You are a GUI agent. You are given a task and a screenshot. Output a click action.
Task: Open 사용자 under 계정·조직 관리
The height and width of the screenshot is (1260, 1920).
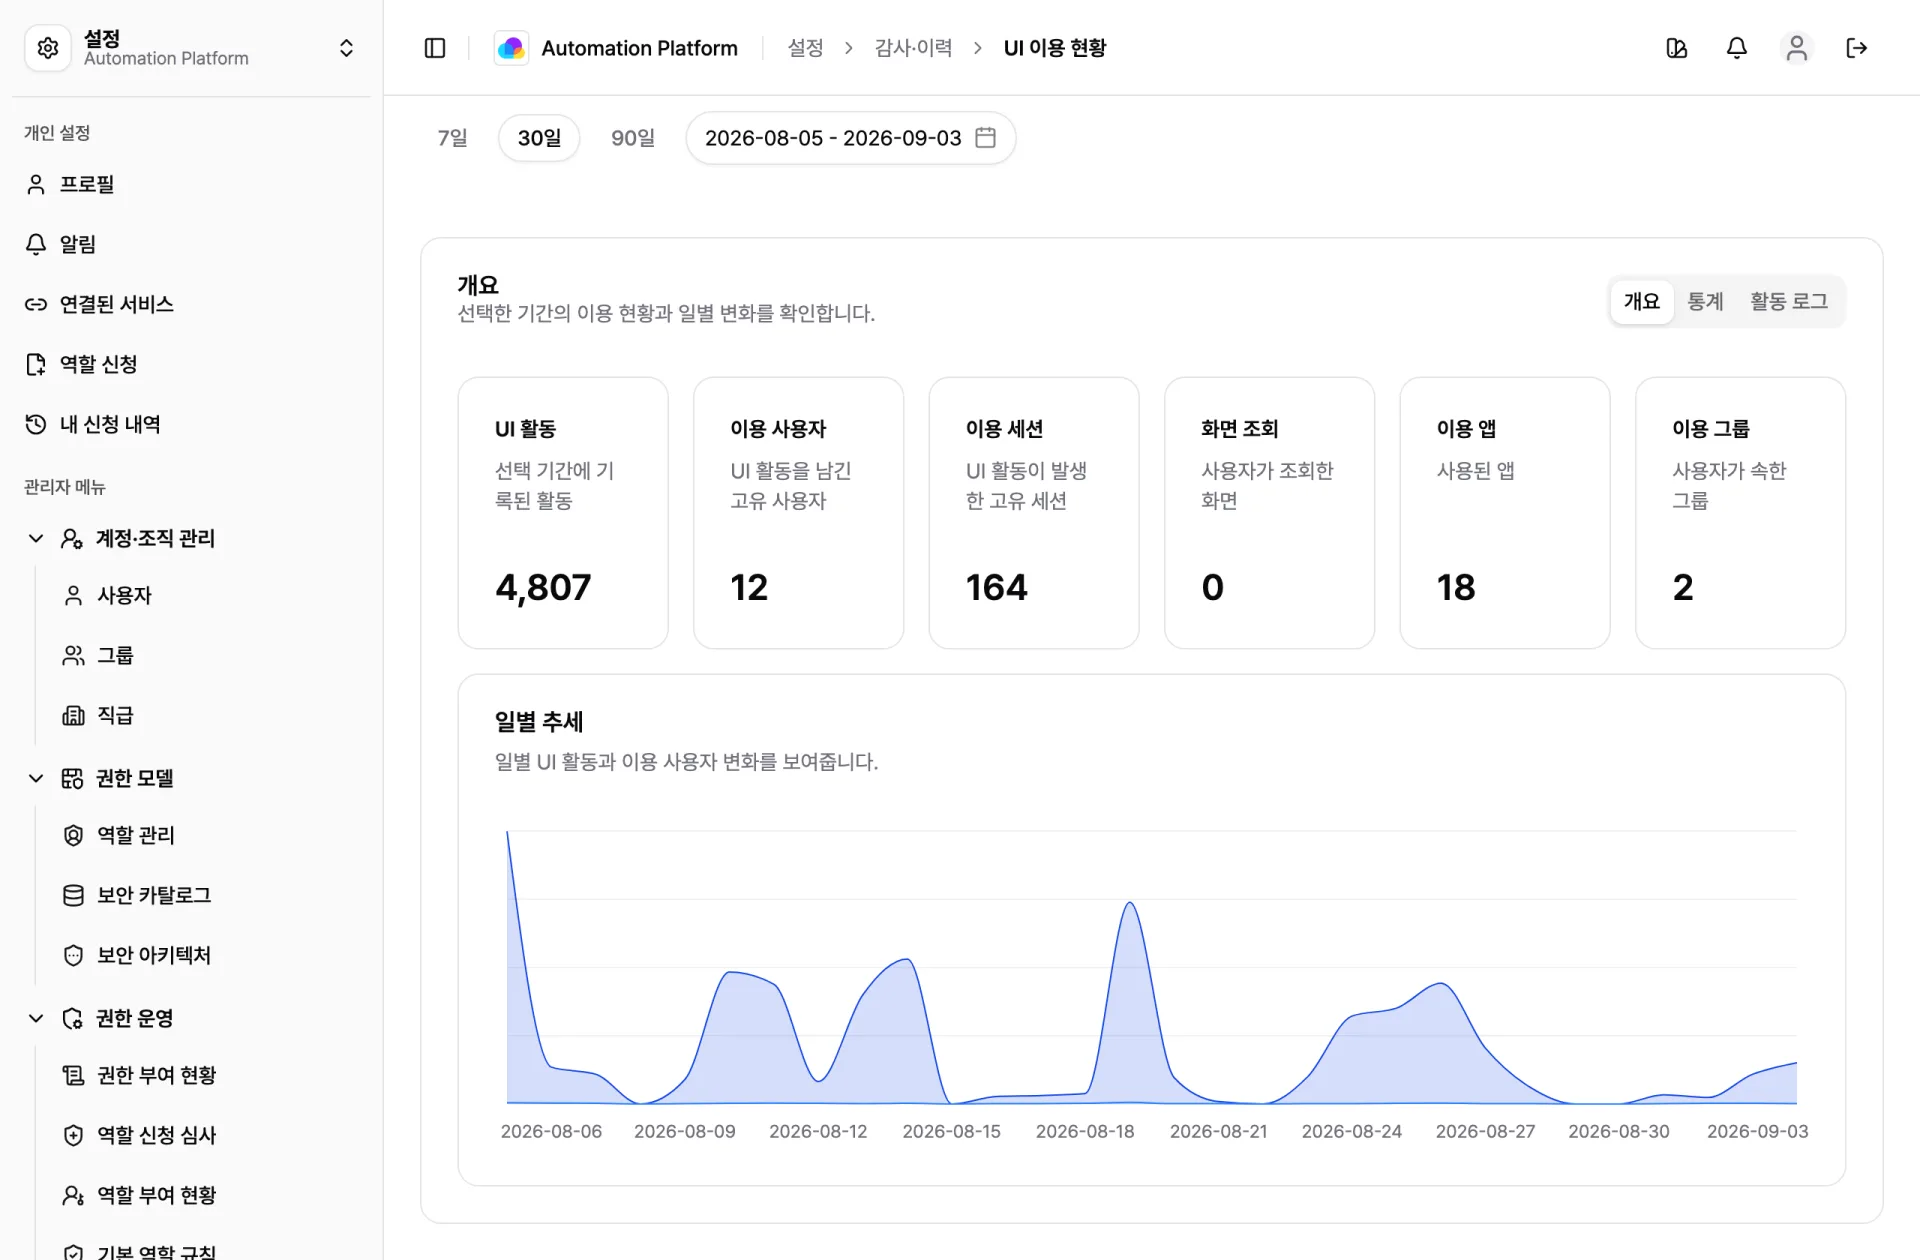[210, 595]
